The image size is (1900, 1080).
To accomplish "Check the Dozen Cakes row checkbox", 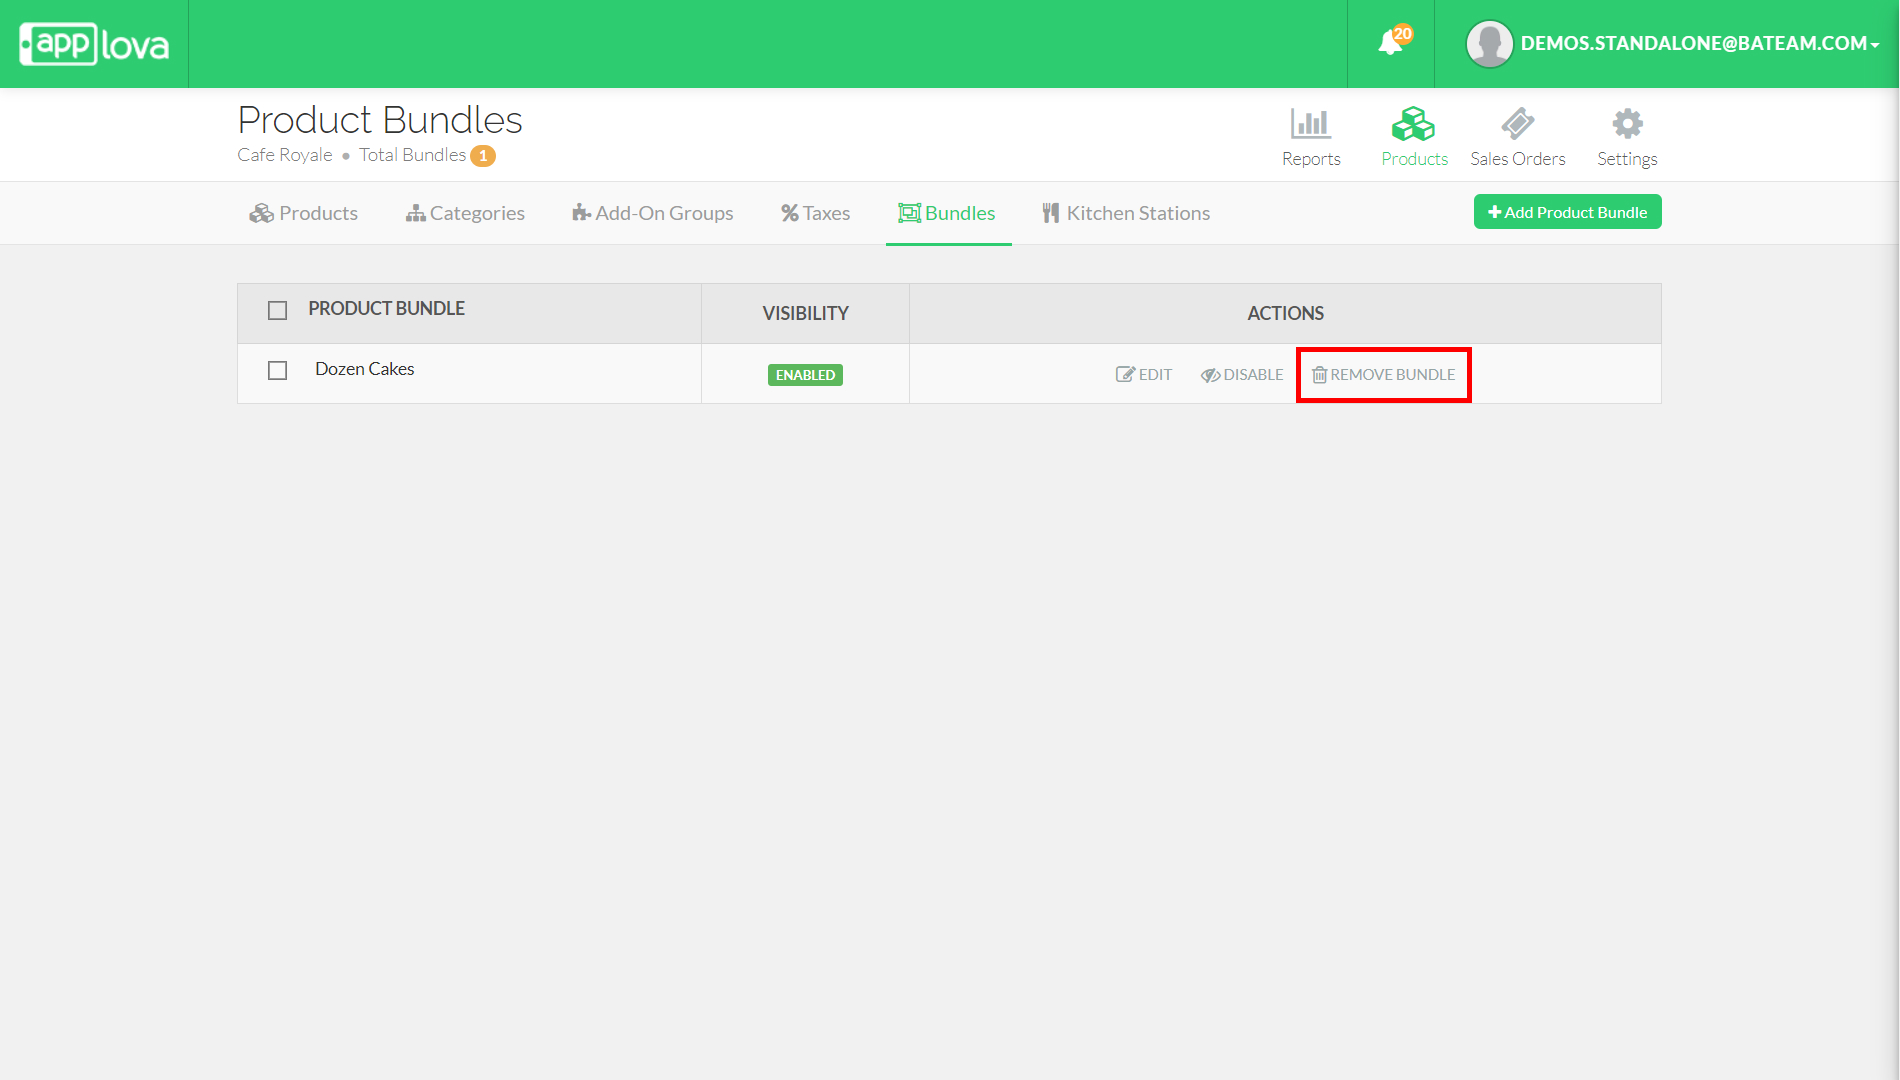I will click(278, 371).
